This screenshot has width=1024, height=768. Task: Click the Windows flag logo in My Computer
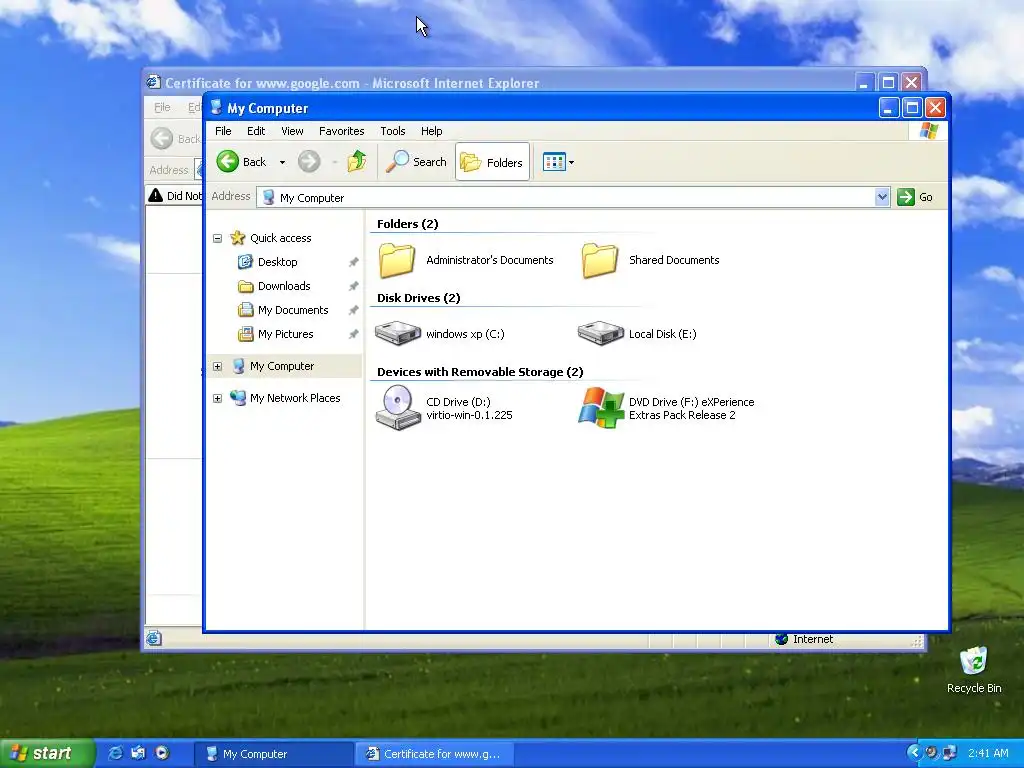pyautogui.click(x=929, y=131)
